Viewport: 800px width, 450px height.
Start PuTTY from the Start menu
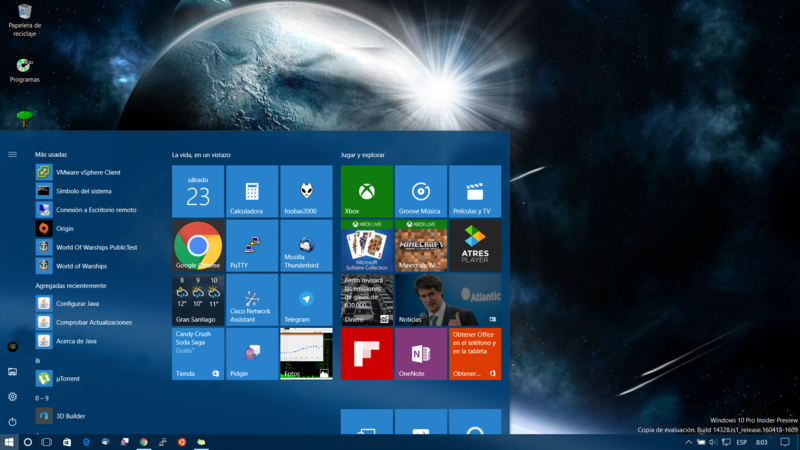pos(252,246)
